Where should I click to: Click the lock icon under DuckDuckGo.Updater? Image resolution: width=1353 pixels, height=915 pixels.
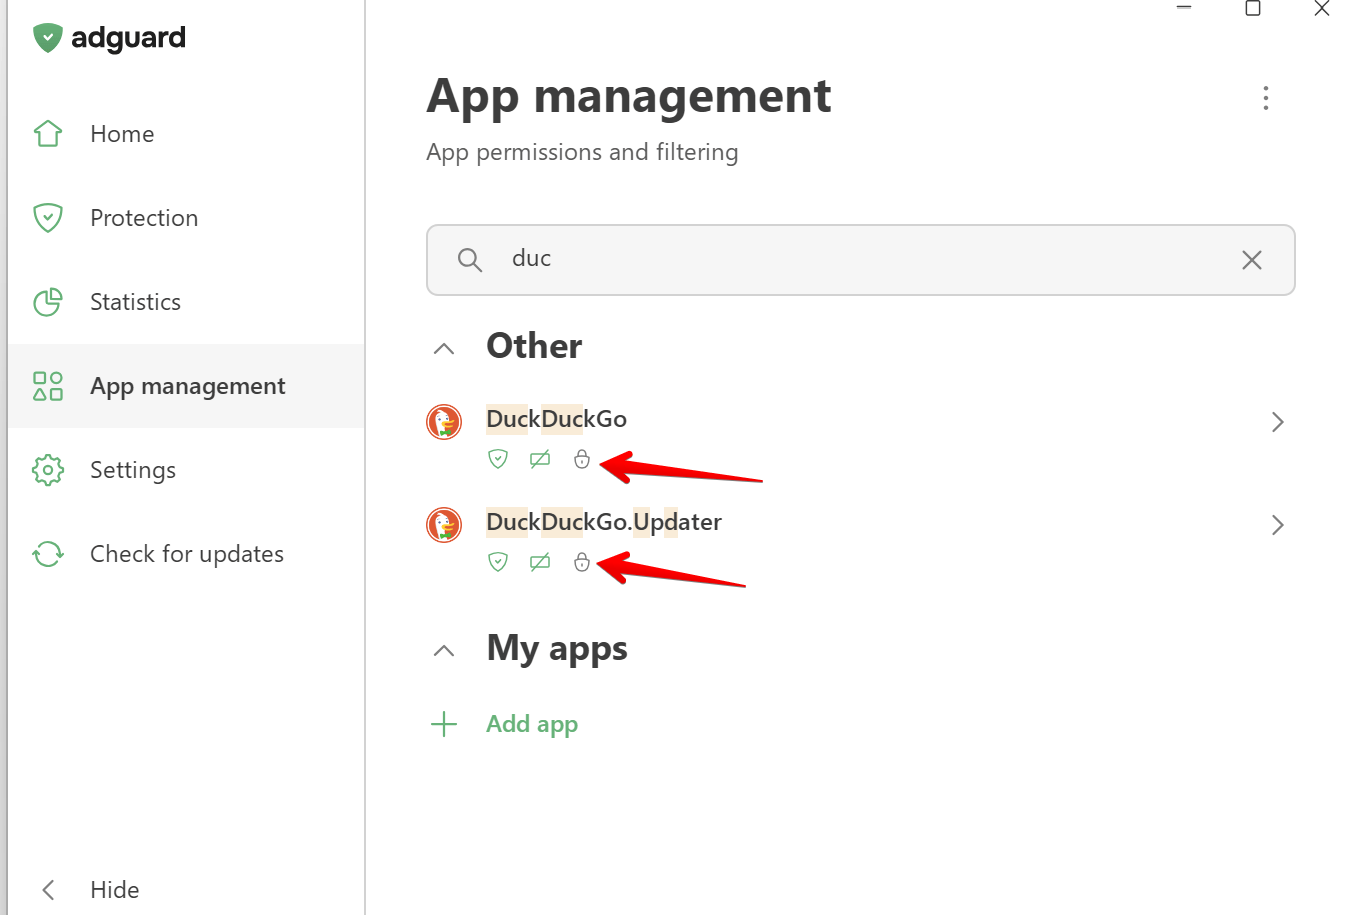tap(582, 562)
